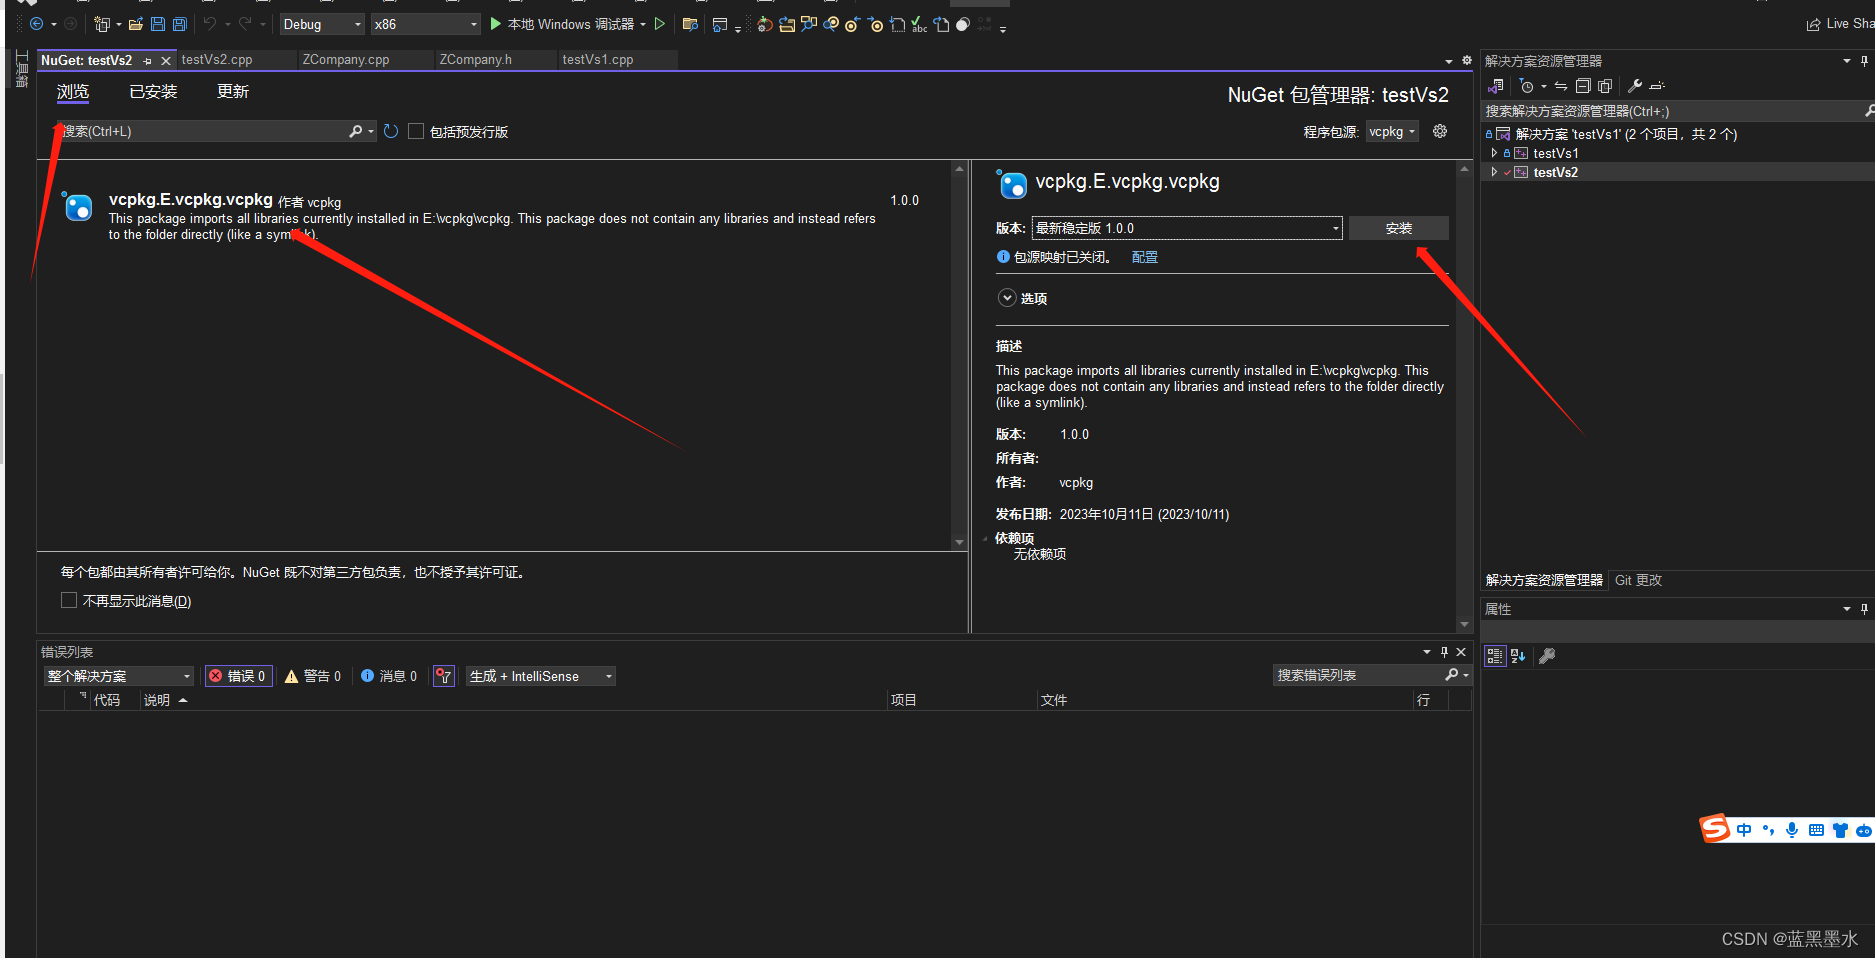This screenshot has height=958, width=1875.
Task: Click the open file folder icon
Action: click(136, 24)
